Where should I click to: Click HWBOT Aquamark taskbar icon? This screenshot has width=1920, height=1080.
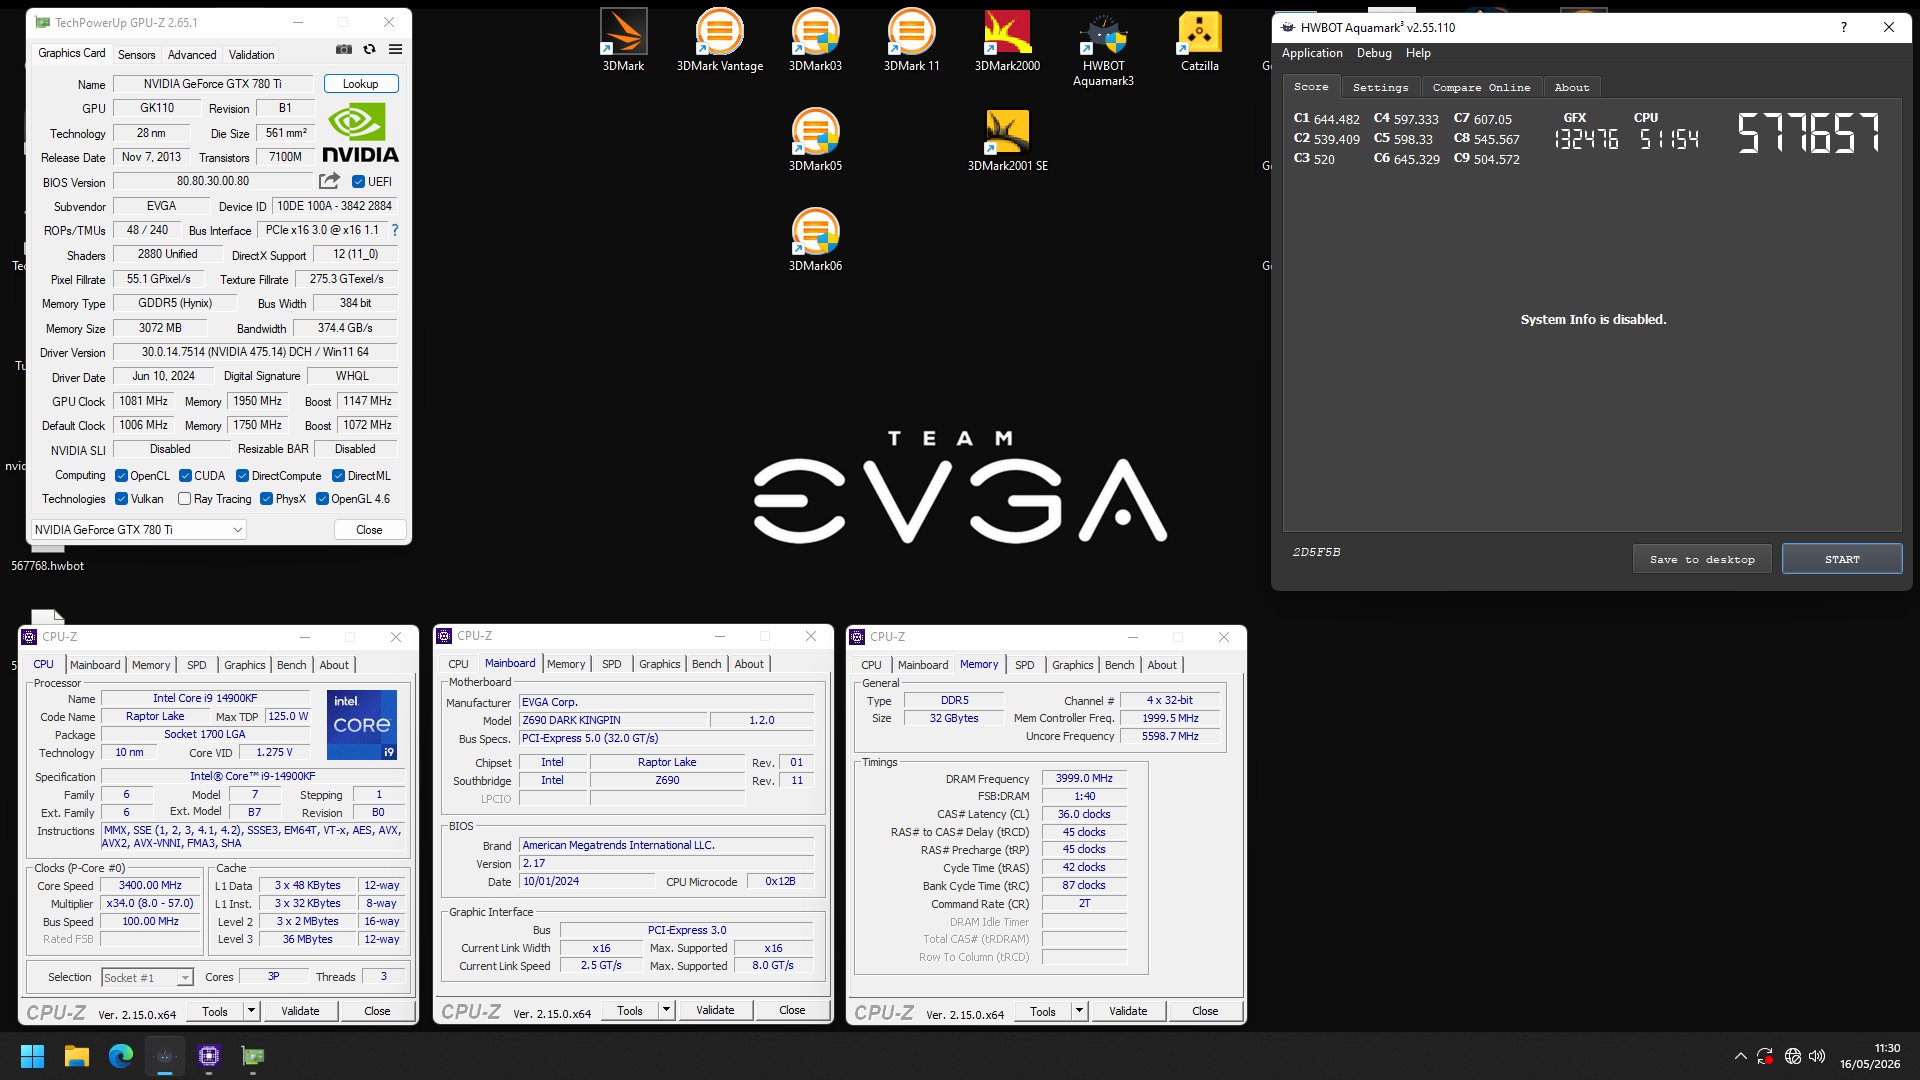point(165,1056)
